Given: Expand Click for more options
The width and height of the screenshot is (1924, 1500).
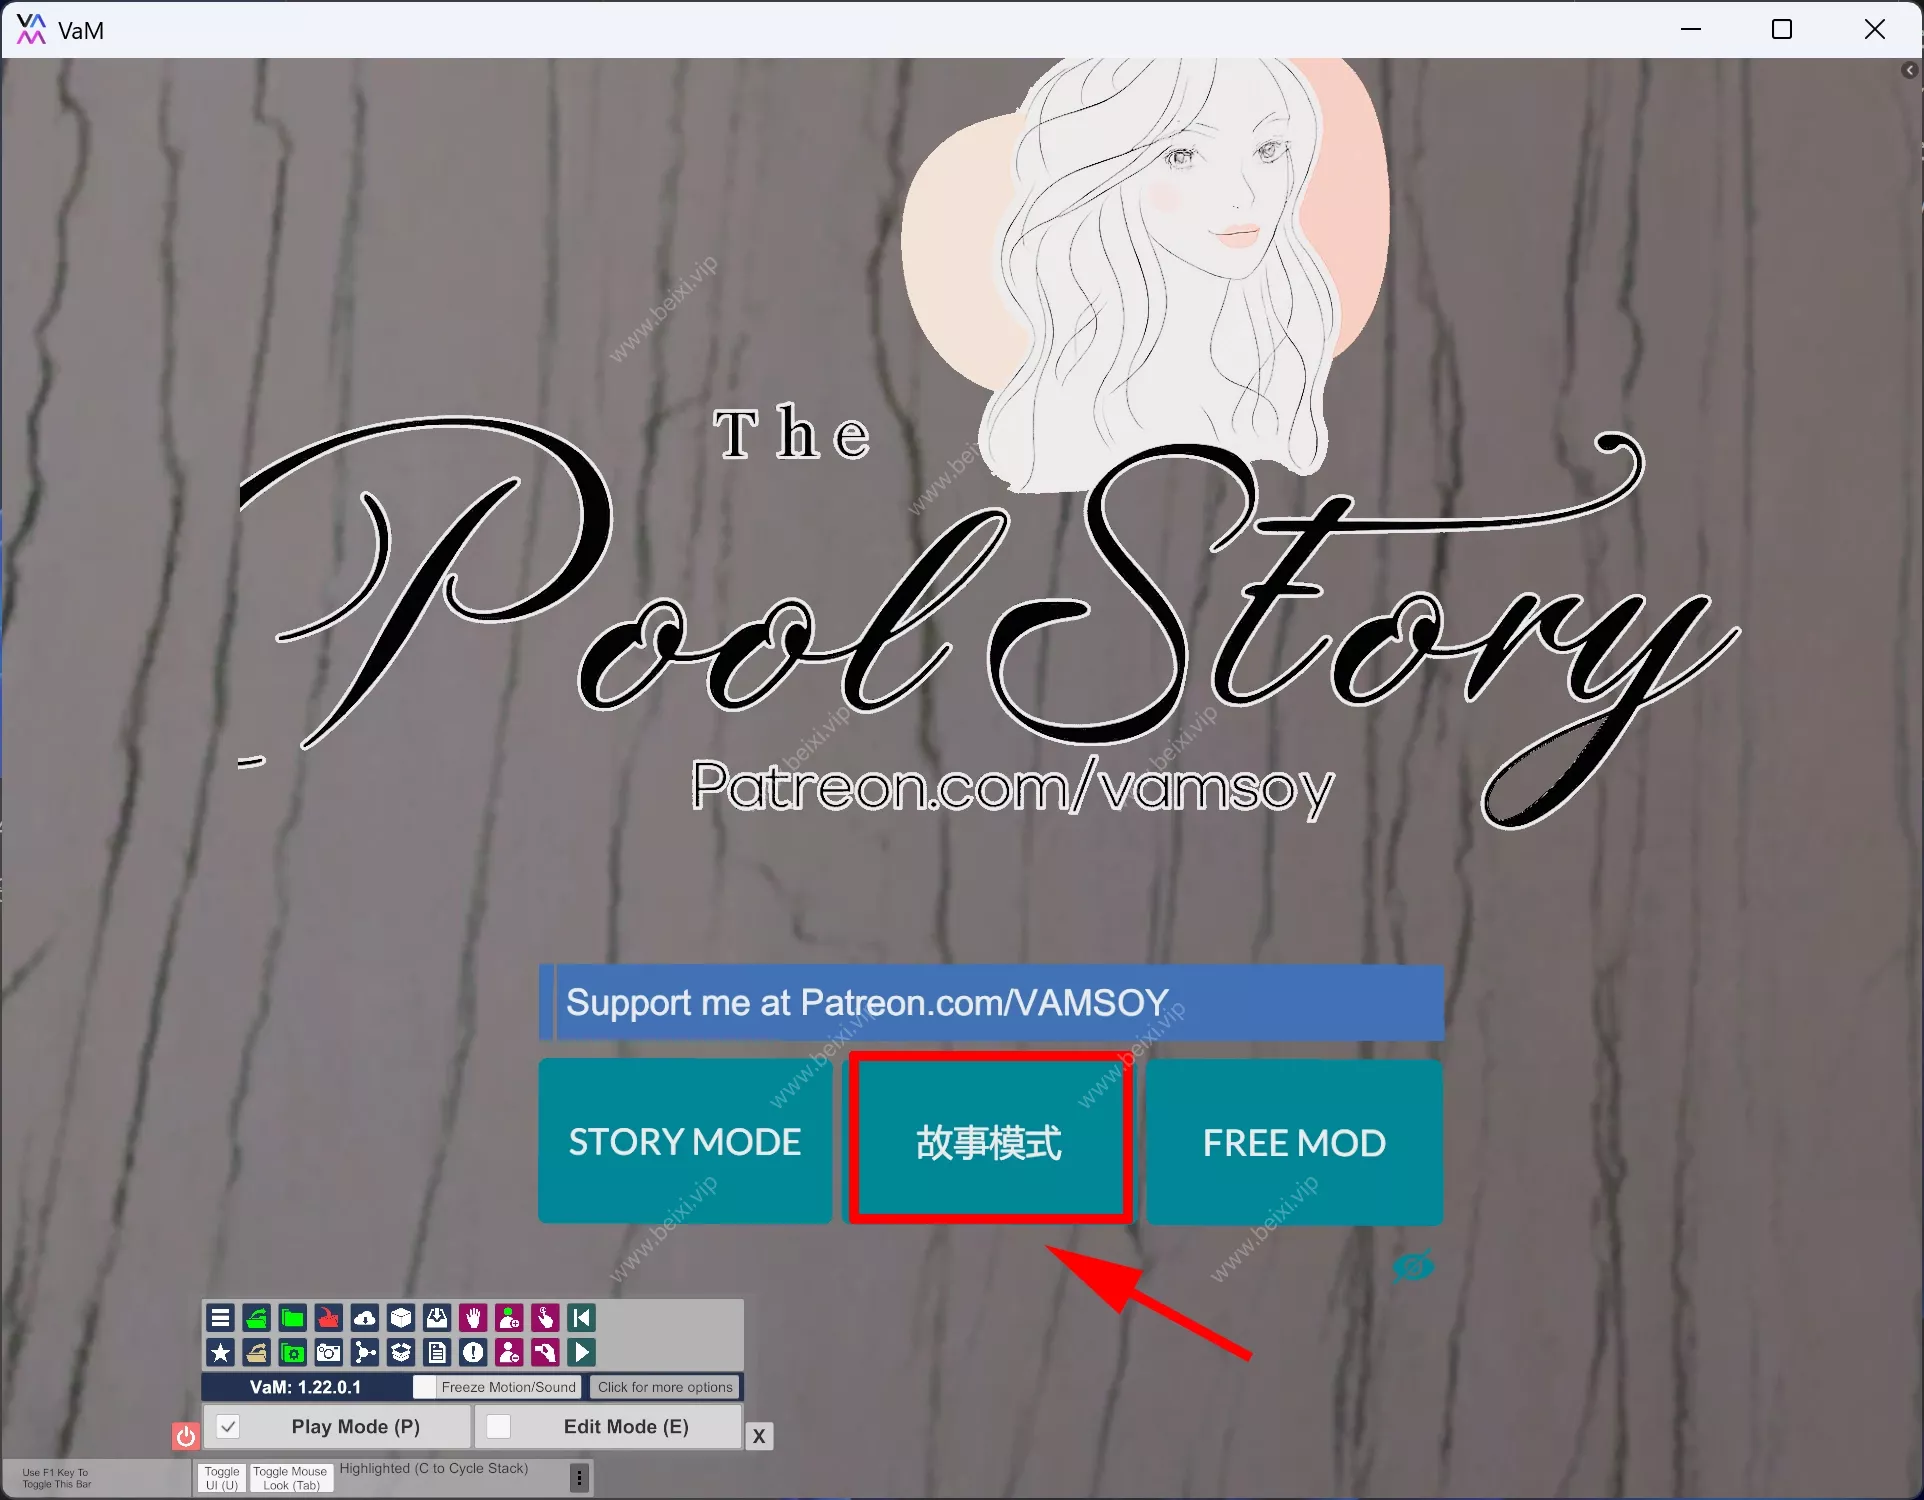Looking at the screenshot, I should 665,1387.
